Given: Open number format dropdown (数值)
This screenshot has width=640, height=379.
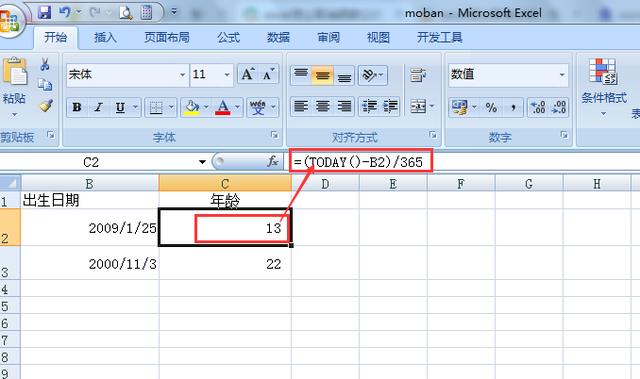Looking at the screenshot, I should [562, 75].
